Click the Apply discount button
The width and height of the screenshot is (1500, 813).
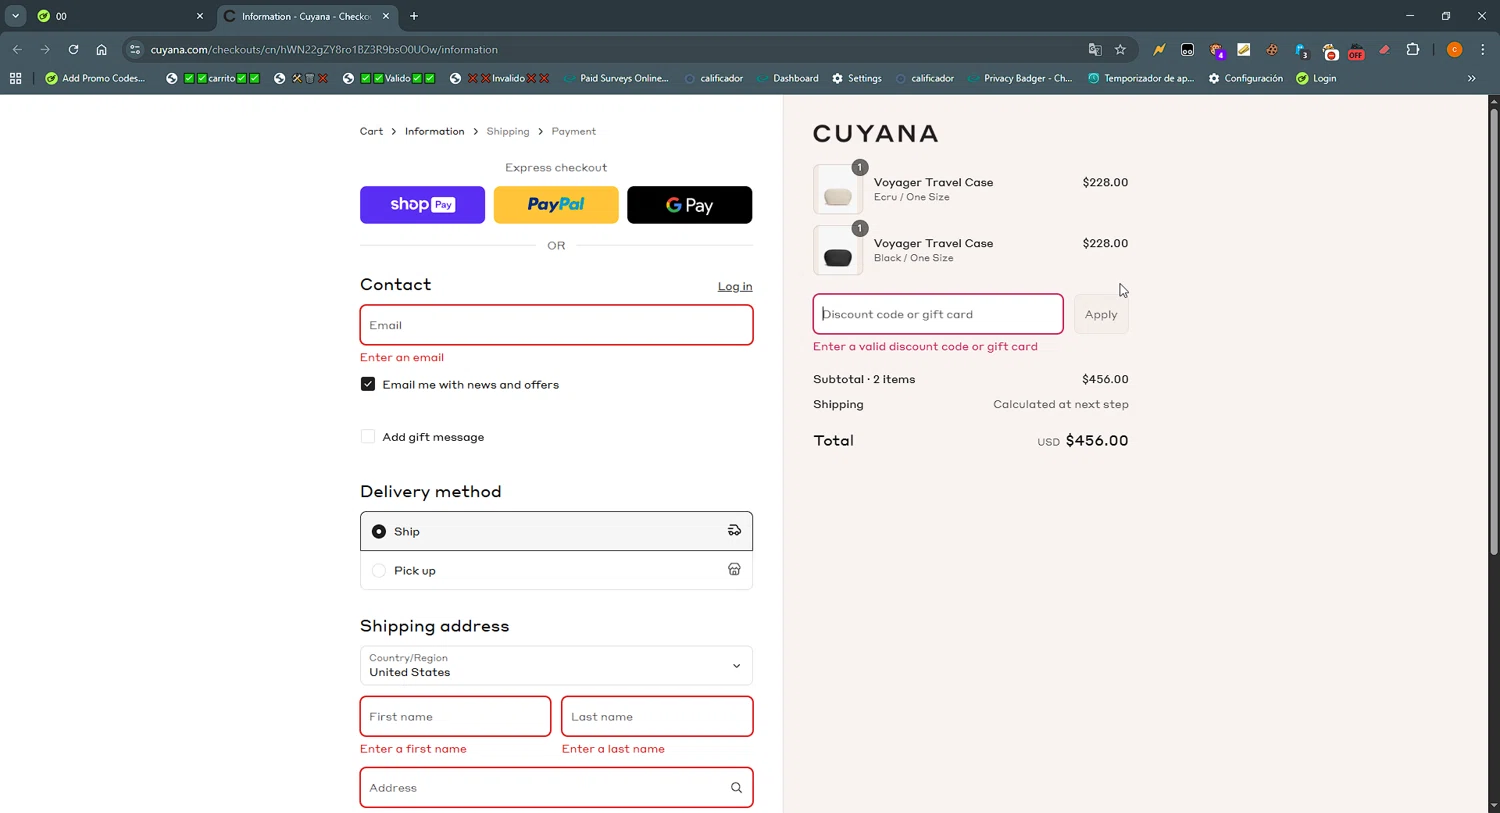(1101, 314)
